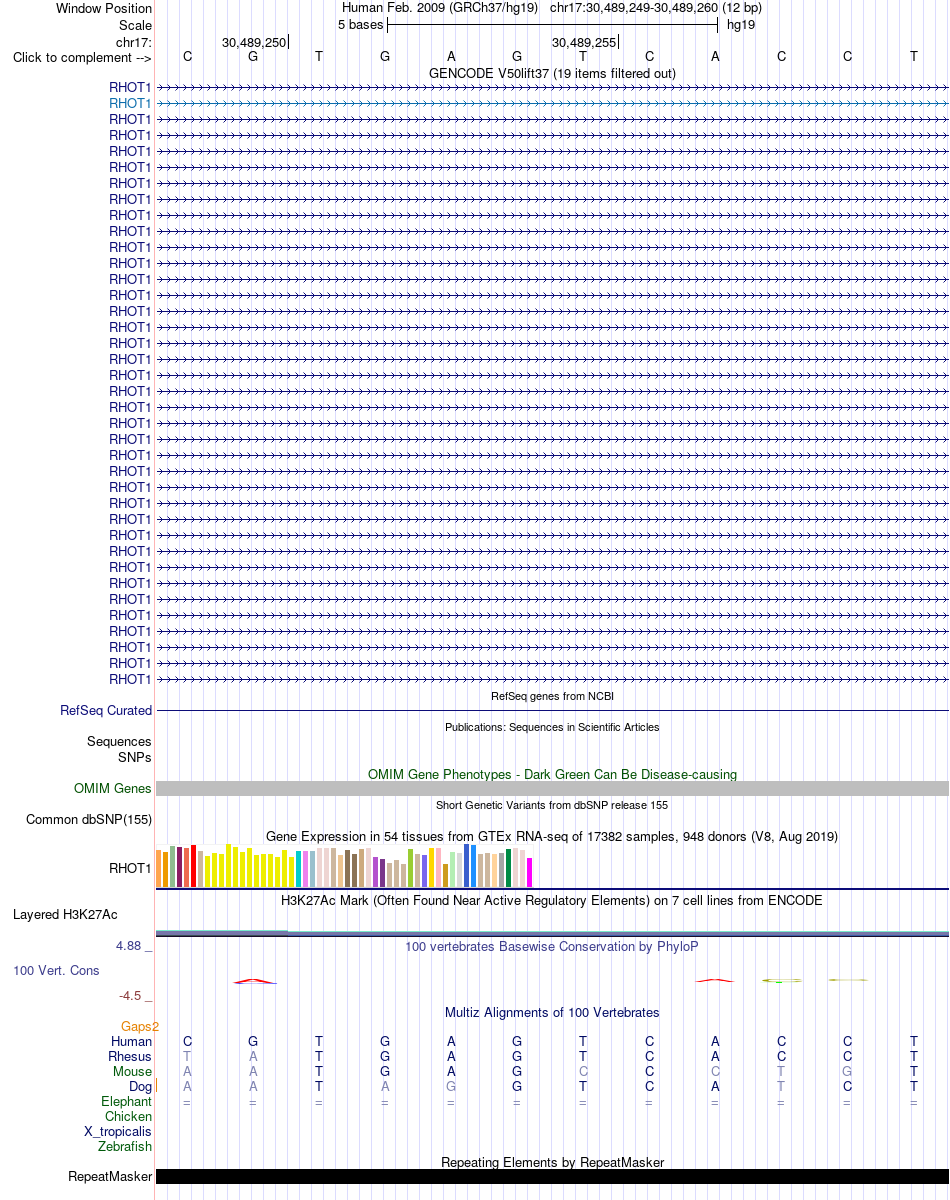Click the RefSeq Curated intron line

coord(552,710)
